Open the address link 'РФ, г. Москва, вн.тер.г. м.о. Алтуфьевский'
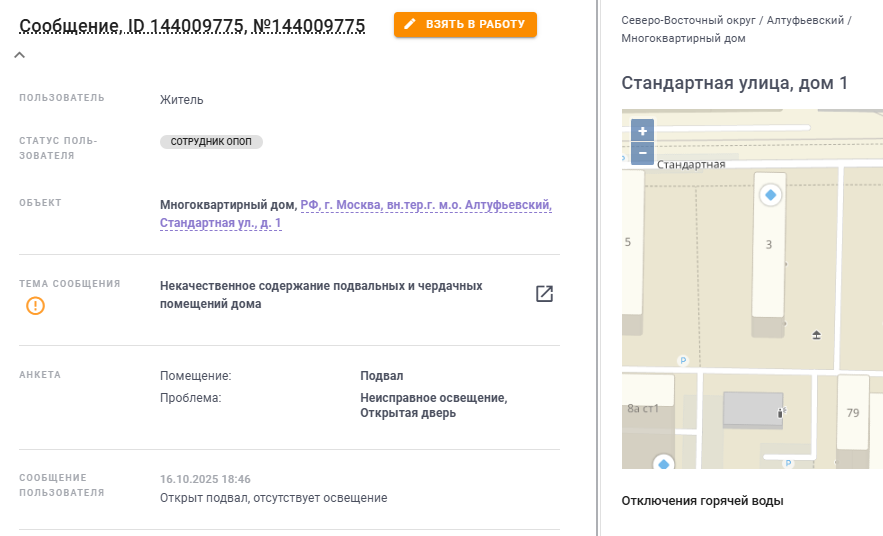883x536 pixels. pyautogui.click(x=426, y=205)
